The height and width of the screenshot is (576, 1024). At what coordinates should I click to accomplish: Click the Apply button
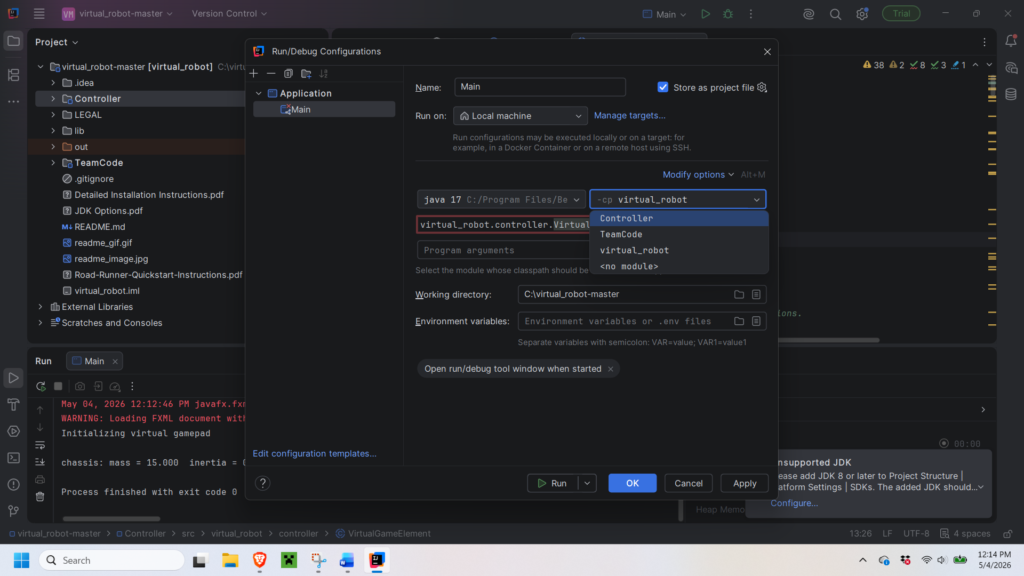click(744, 483)
